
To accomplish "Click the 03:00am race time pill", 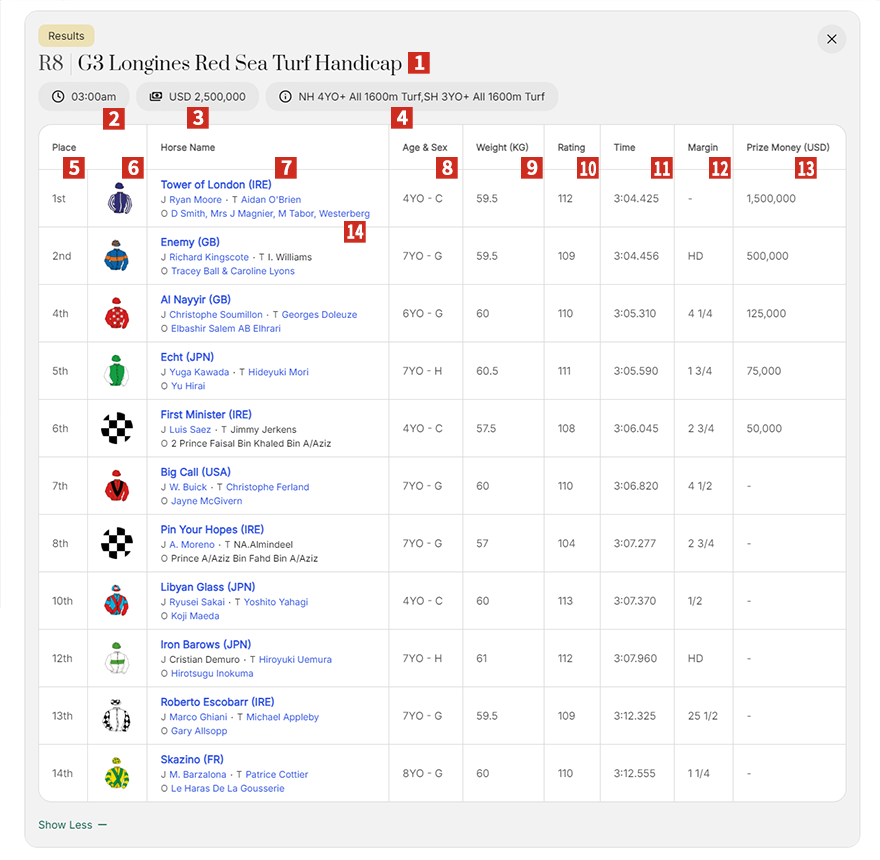I will [x=84, y=97].
